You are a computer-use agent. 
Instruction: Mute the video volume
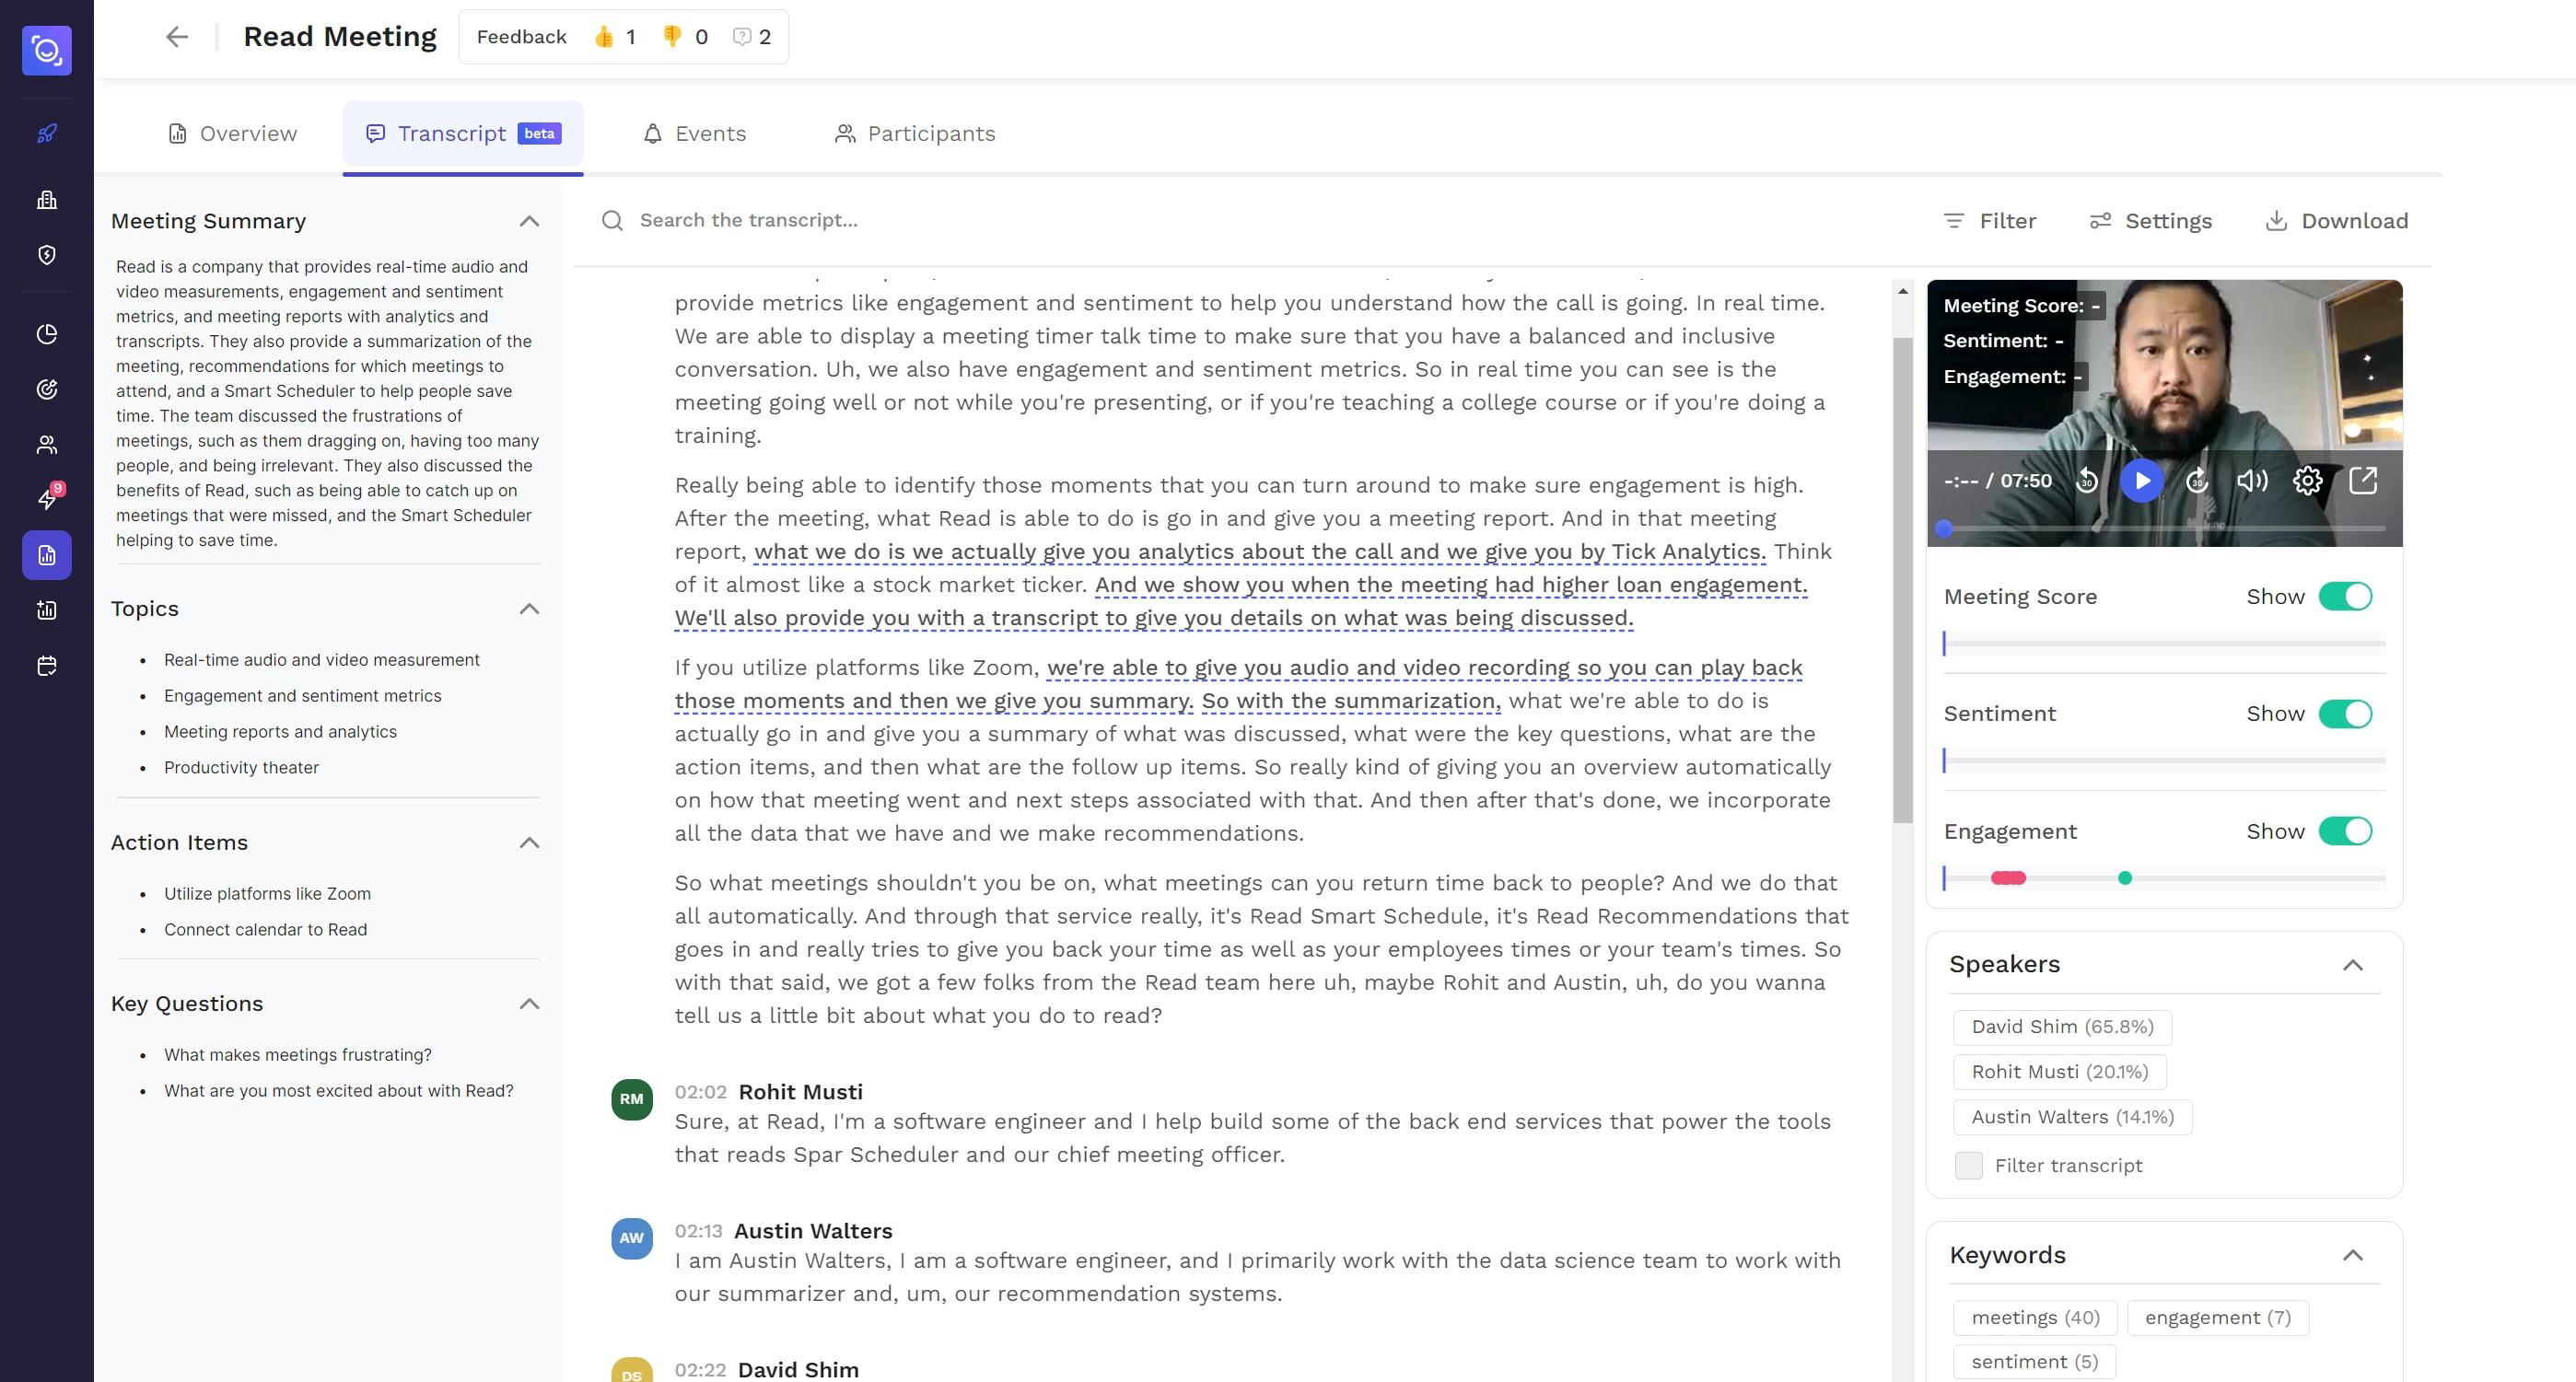(2252, 481)
